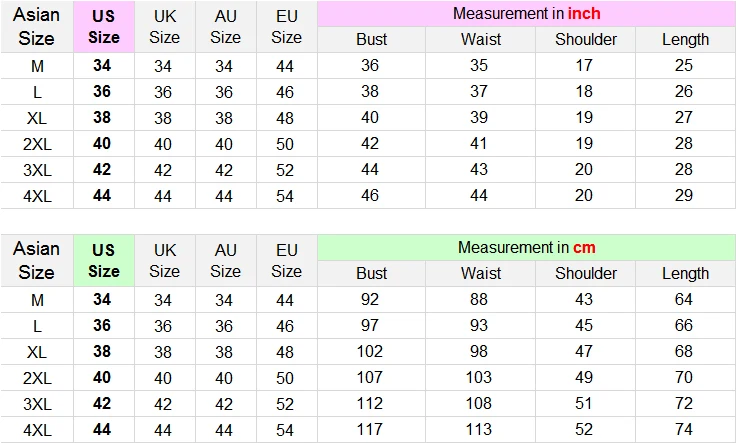Select shoulder value 52 in cm table

pos(583,429)
